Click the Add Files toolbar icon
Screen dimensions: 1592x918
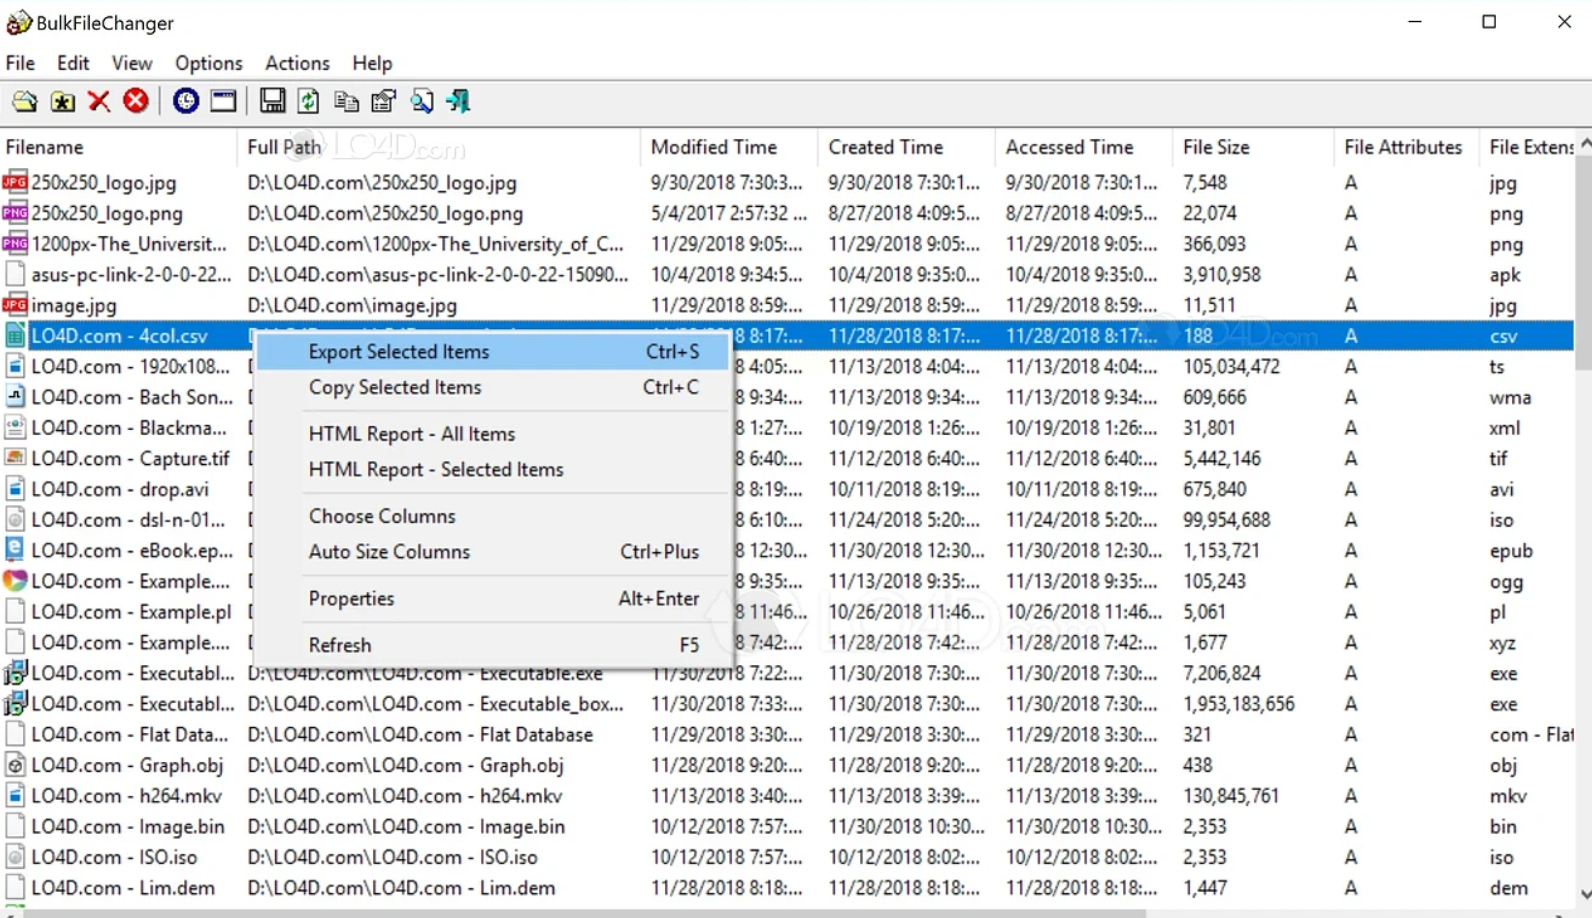pos(25,101)
